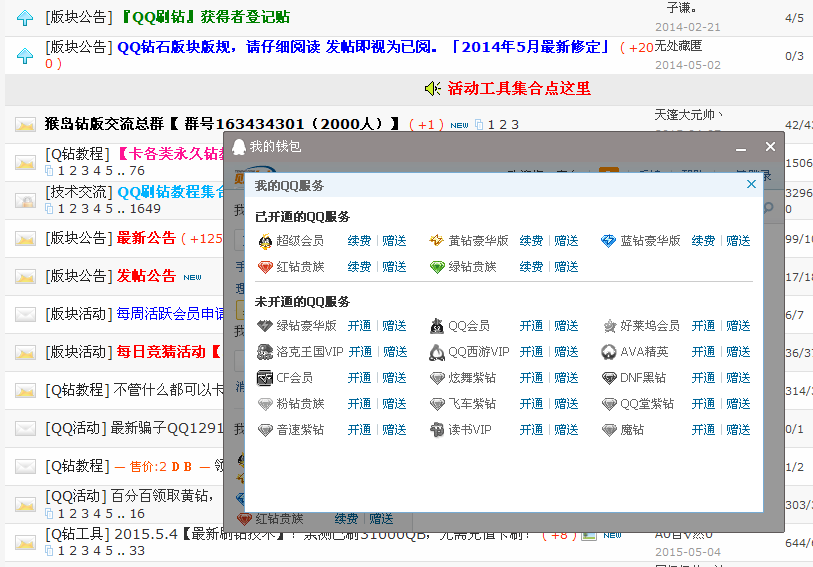Open the QQ钻石版块版规 announcement thread
Image resolution: width=813 pixels, height=567 pixels.
363,47
